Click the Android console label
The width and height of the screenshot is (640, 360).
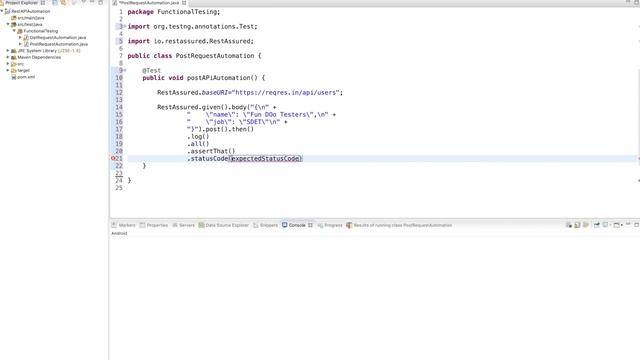[119, 233]
